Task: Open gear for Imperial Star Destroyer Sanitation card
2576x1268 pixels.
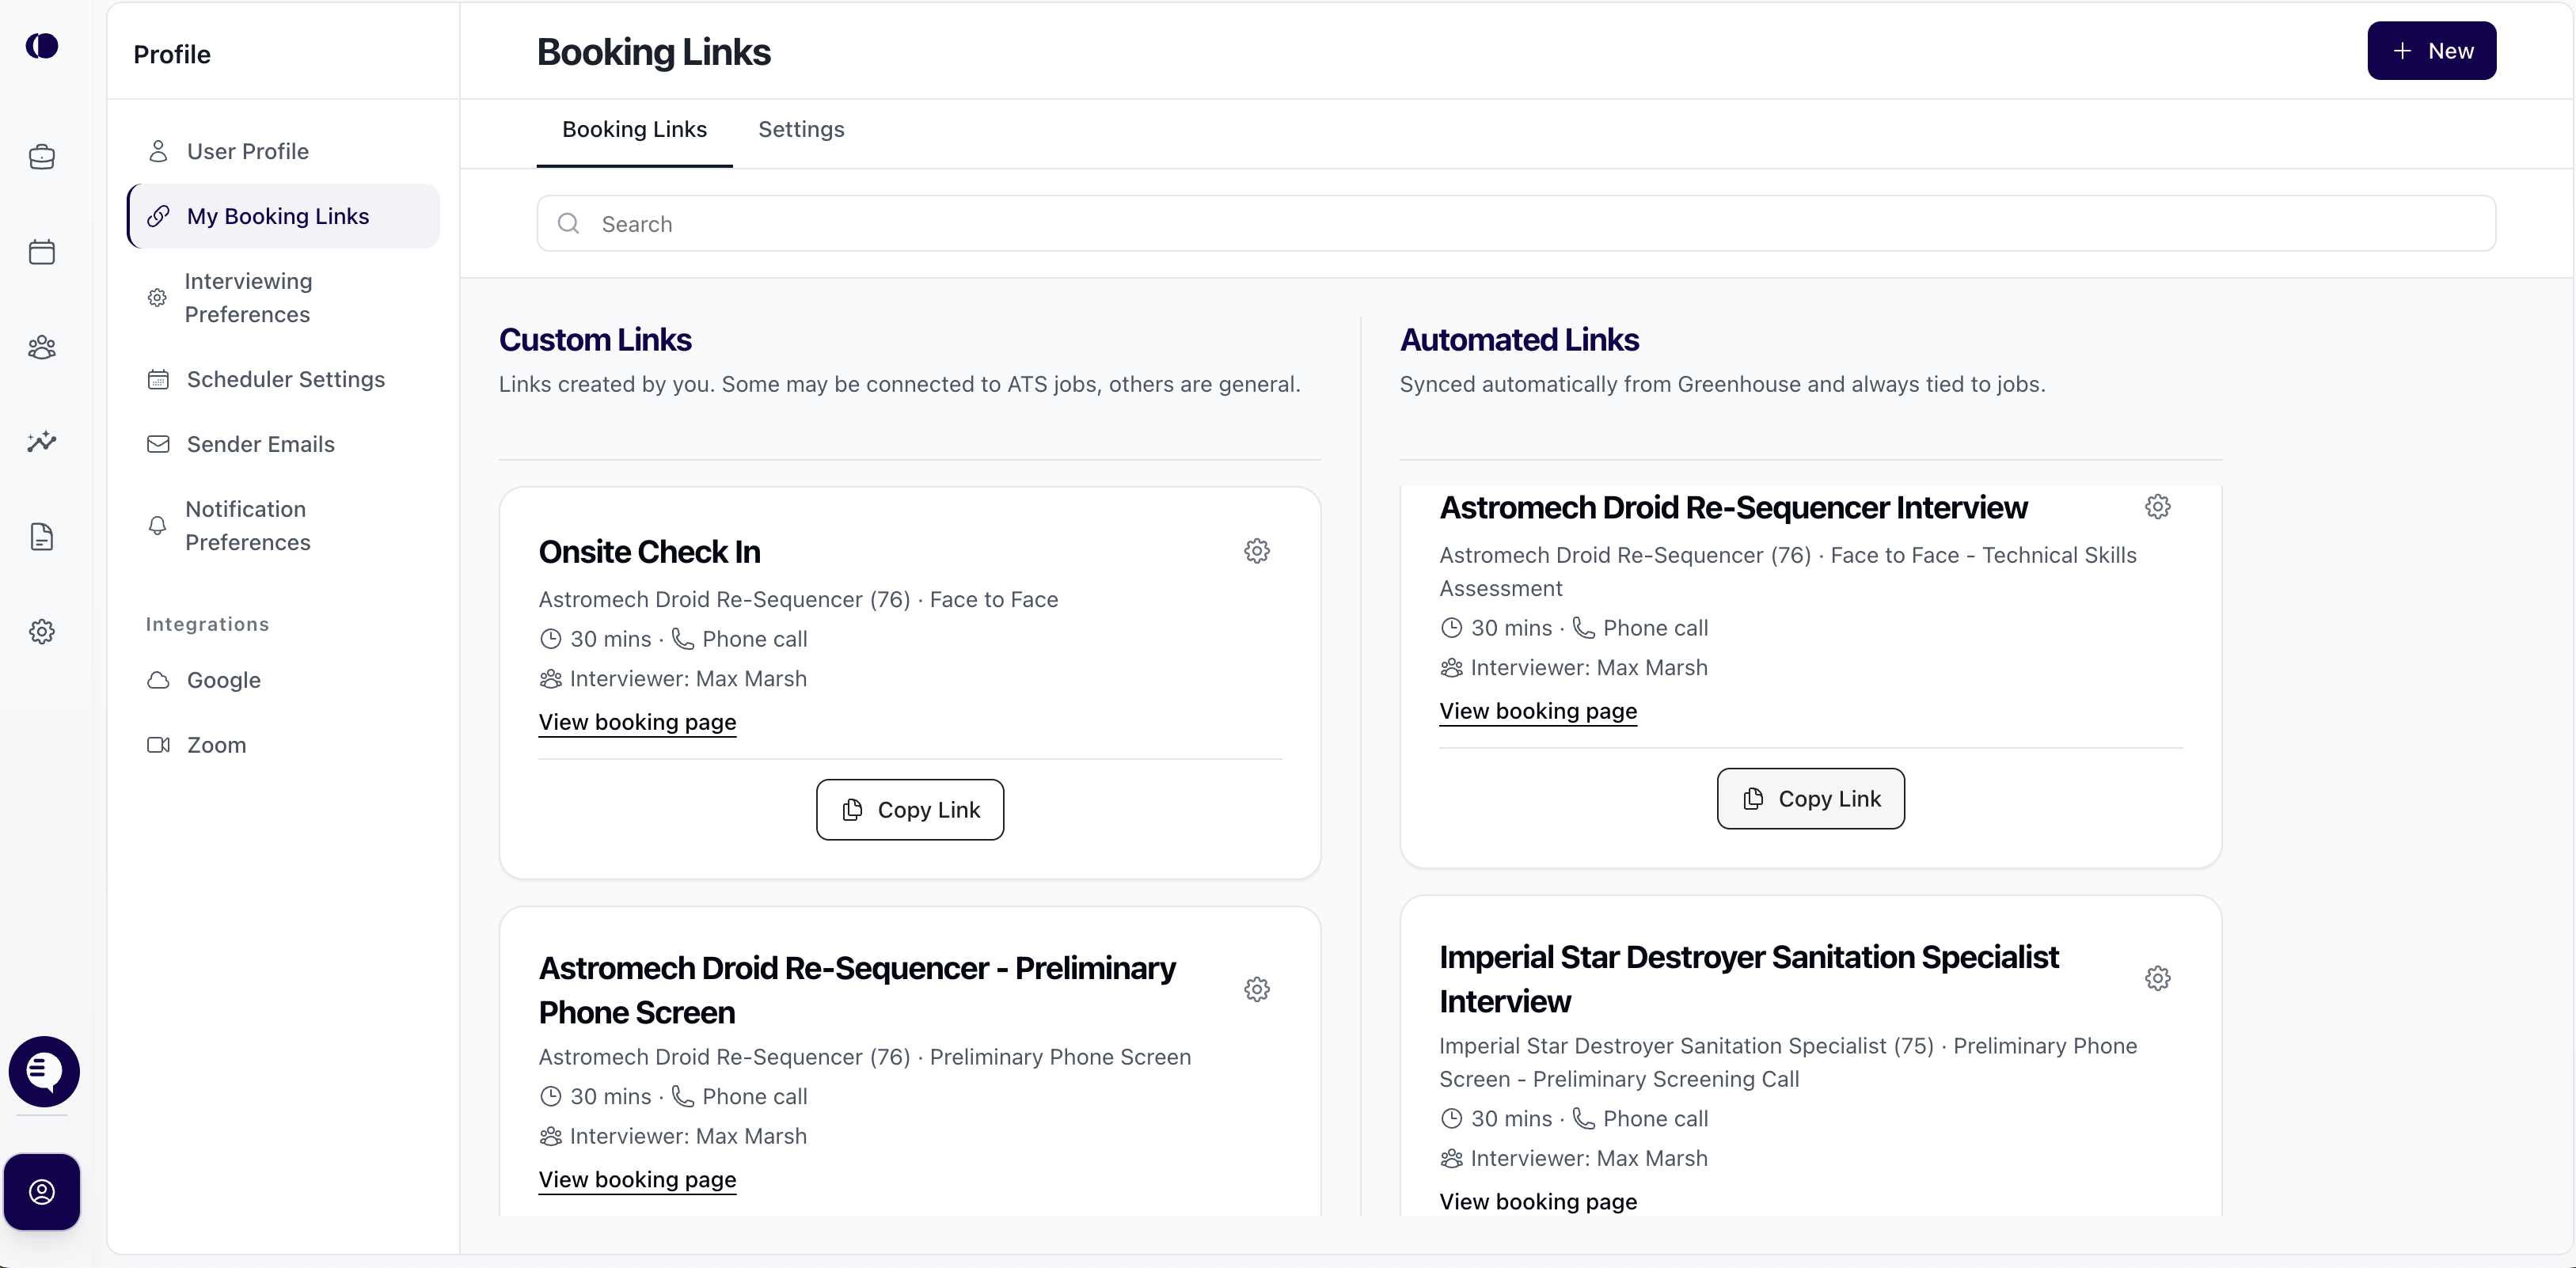Action: [x=2158, y=978]
